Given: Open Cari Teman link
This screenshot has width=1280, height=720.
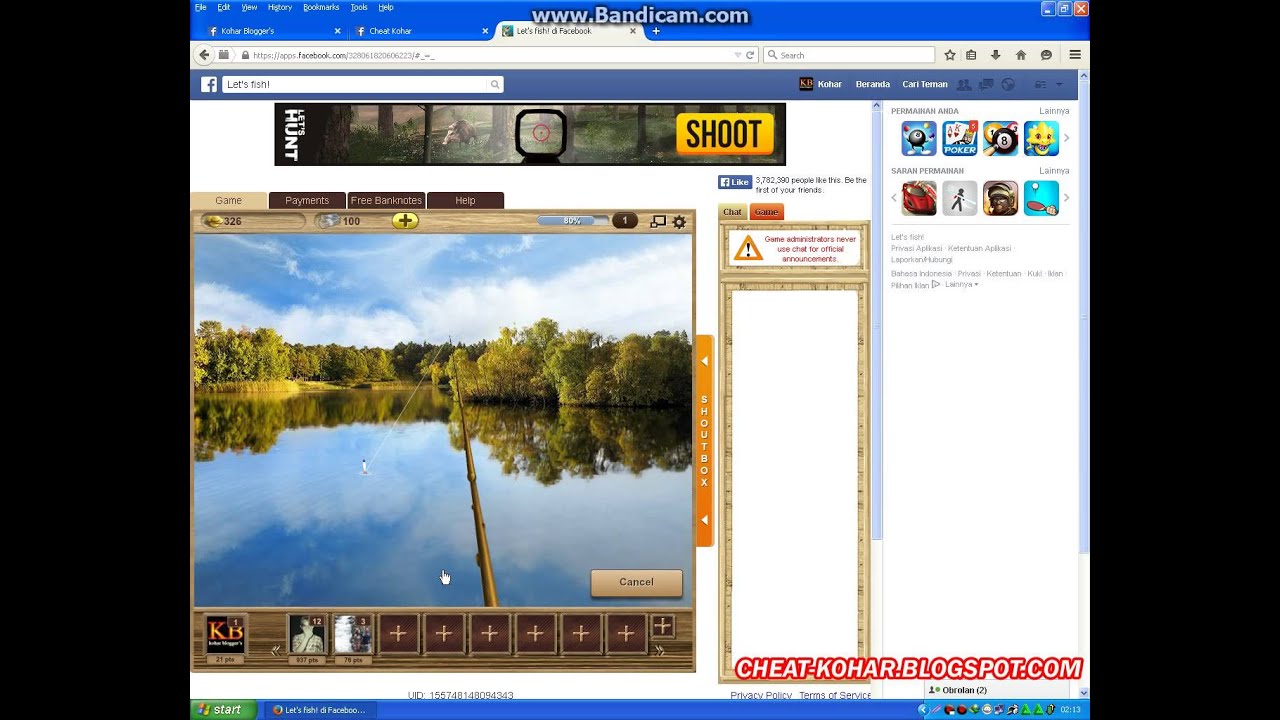Looking at the screenshot, I should coord(925,85).
